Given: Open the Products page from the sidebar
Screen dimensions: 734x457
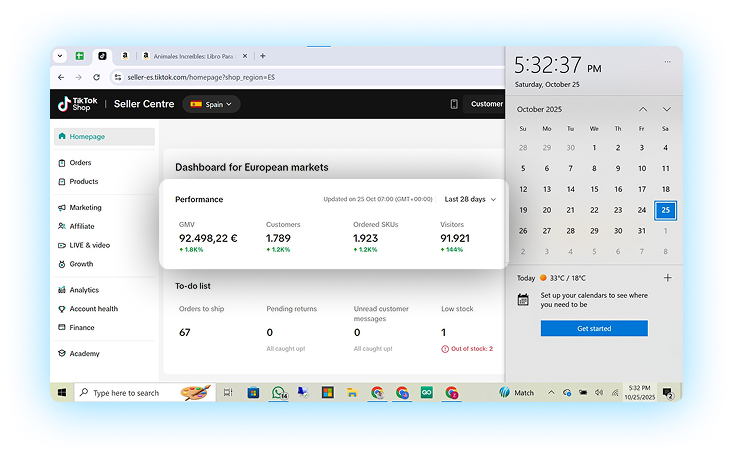Looking at the screenshot, I should tap(83, 182).
